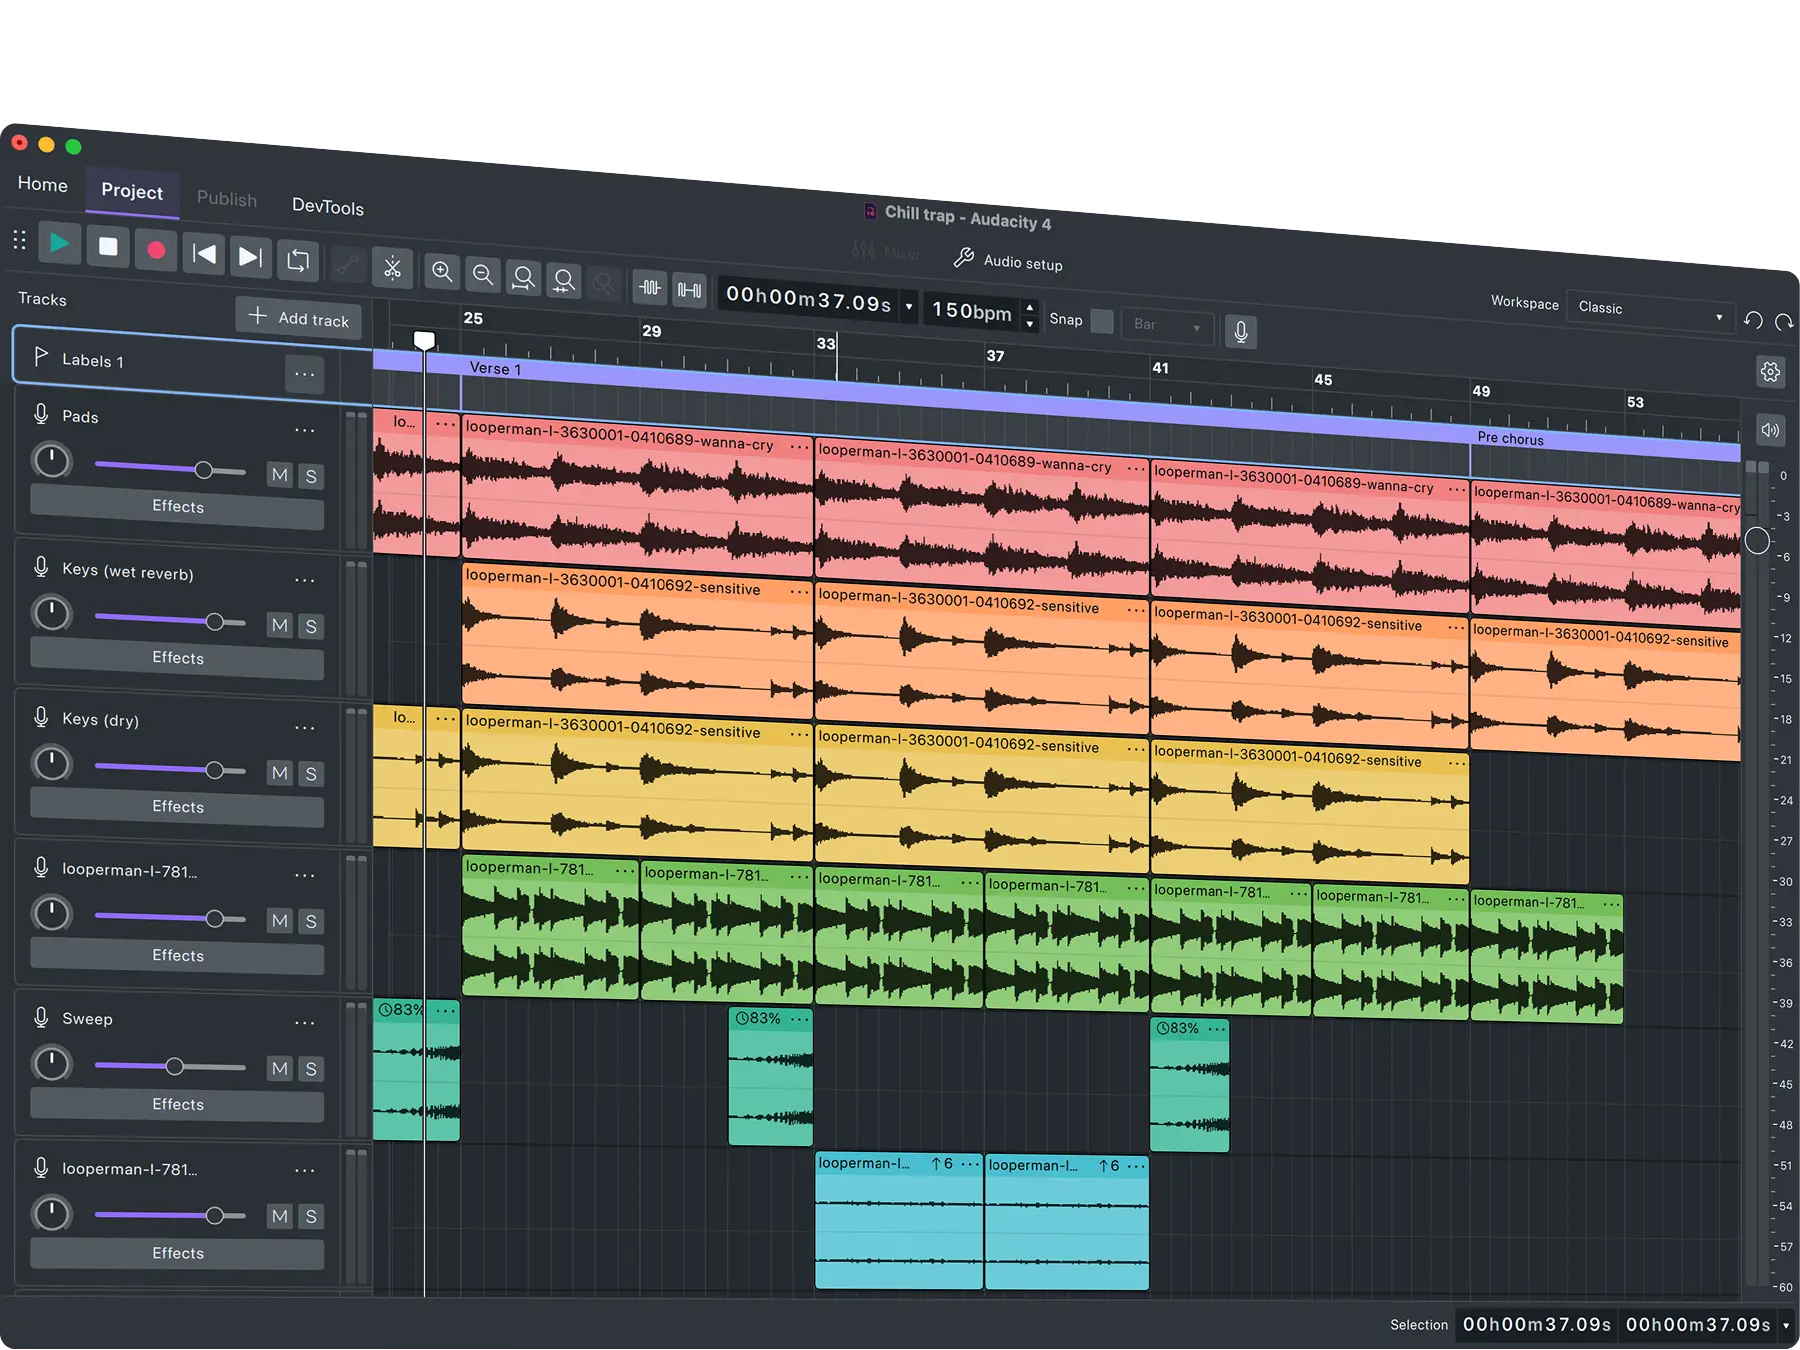Image resolution: width=1800 pixels, height=1350 pixels.
Task: Open the DevTools menu
Action: (328, 207)
